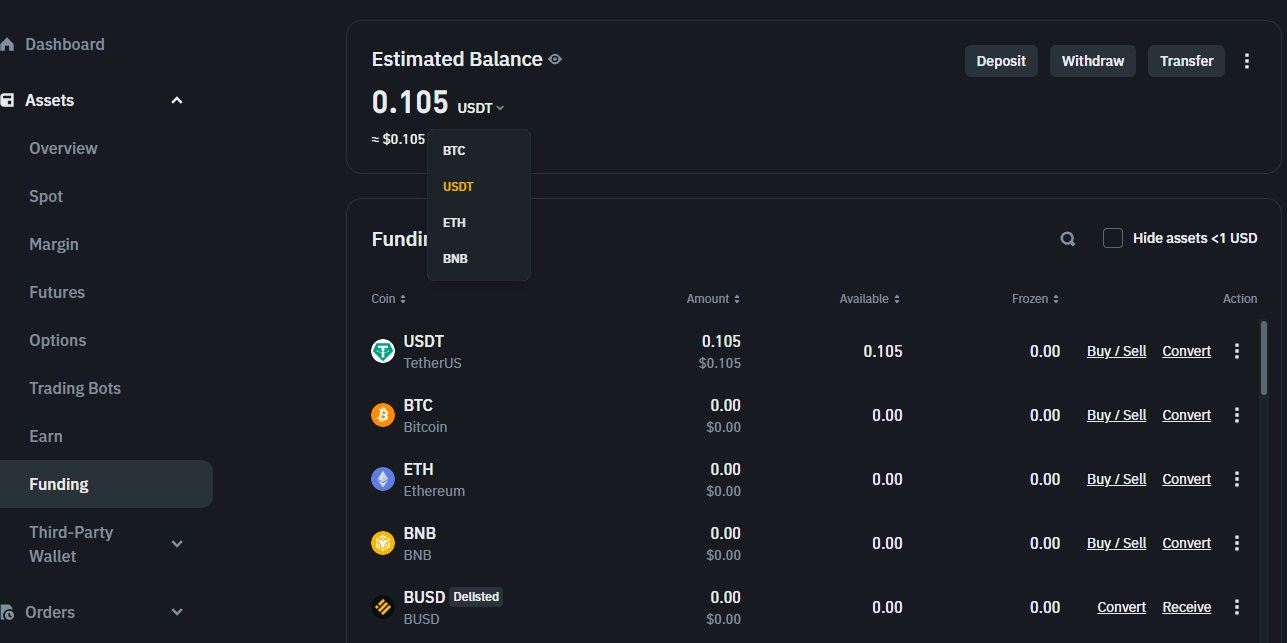This screenshot has height=643, width=1287.
Task: Sort the table by Available column
Action: [x=870, y=299]
